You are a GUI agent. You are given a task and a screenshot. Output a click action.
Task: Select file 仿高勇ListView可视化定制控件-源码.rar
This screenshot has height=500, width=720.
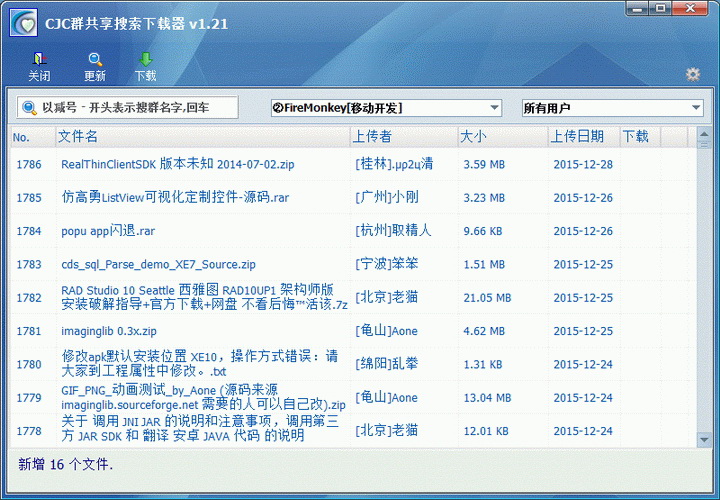click(x=175, y=197)
